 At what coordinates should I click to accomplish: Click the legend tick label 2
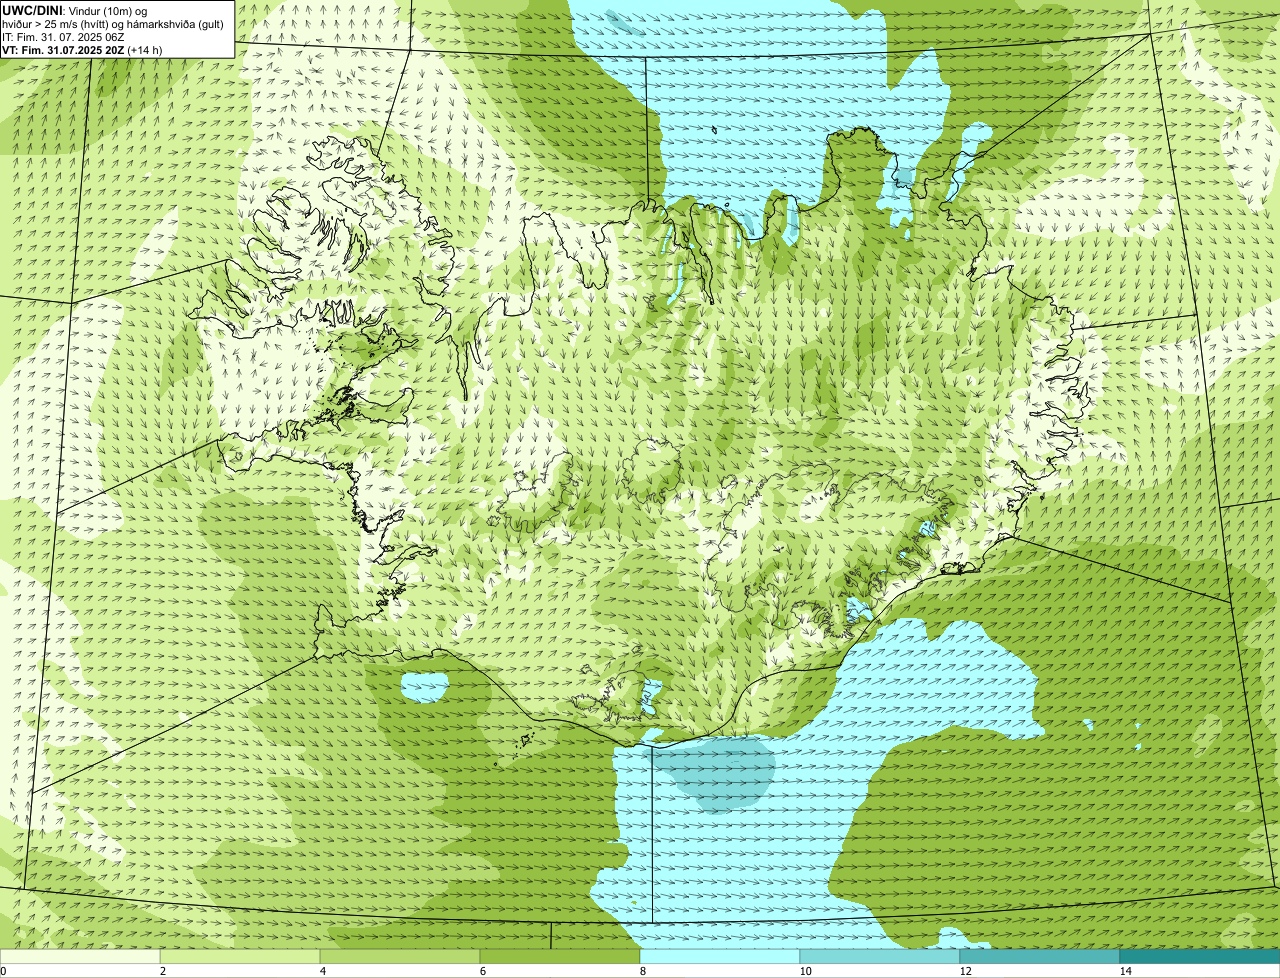coord(161,970)
